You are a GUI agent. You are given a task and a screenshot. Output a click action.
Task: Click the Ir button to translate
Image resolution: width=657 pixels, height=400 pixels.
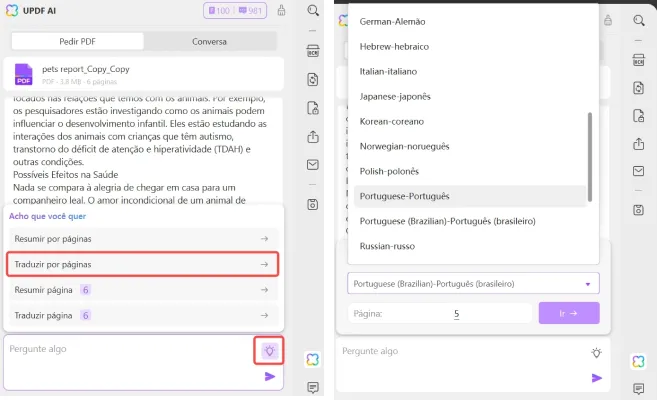pos(569,313)
